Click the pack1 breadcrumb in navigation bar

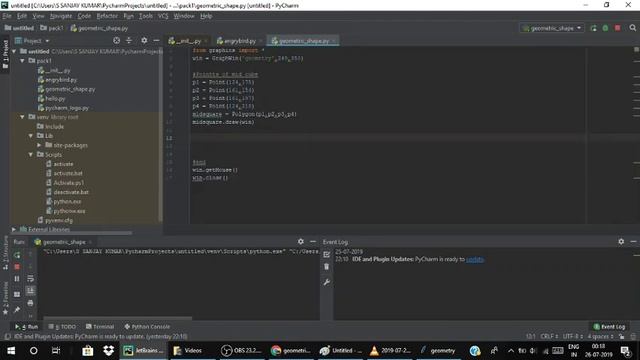point(51,28)
